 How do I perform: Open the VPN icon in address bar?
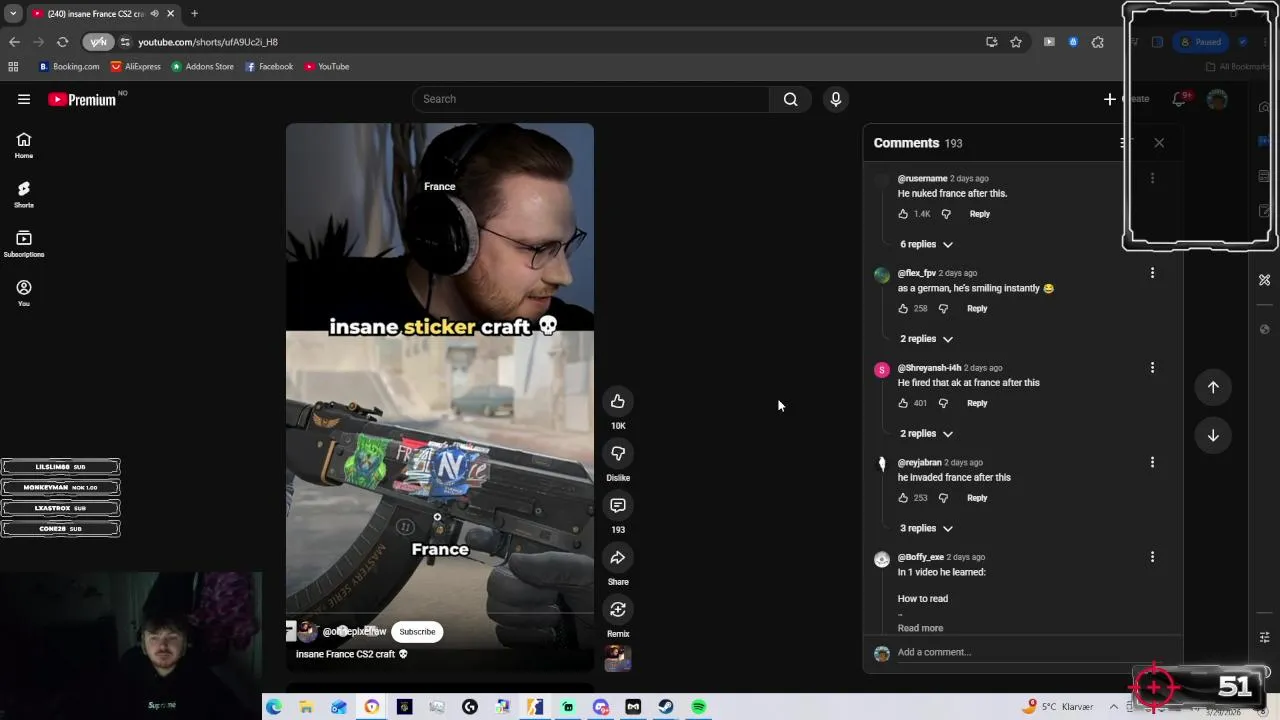[98, 42]
